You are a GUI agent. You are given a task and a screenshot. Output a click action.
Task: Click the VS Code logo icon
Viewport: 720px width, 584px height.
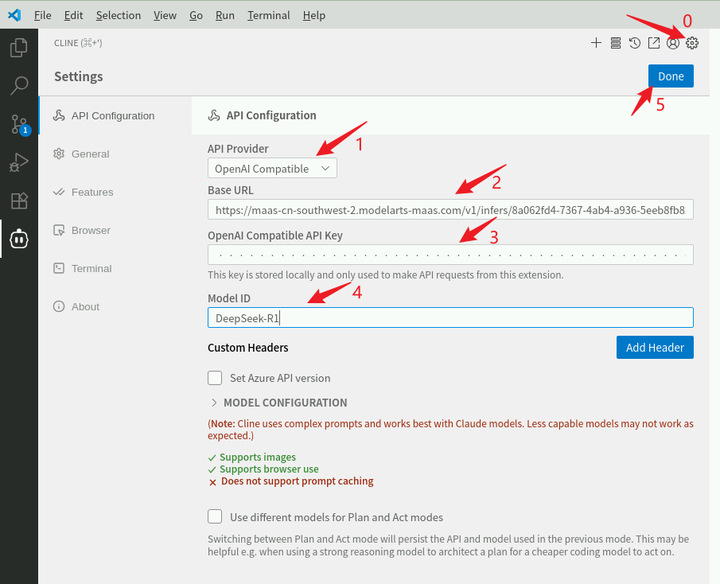[x=14, y=15]
